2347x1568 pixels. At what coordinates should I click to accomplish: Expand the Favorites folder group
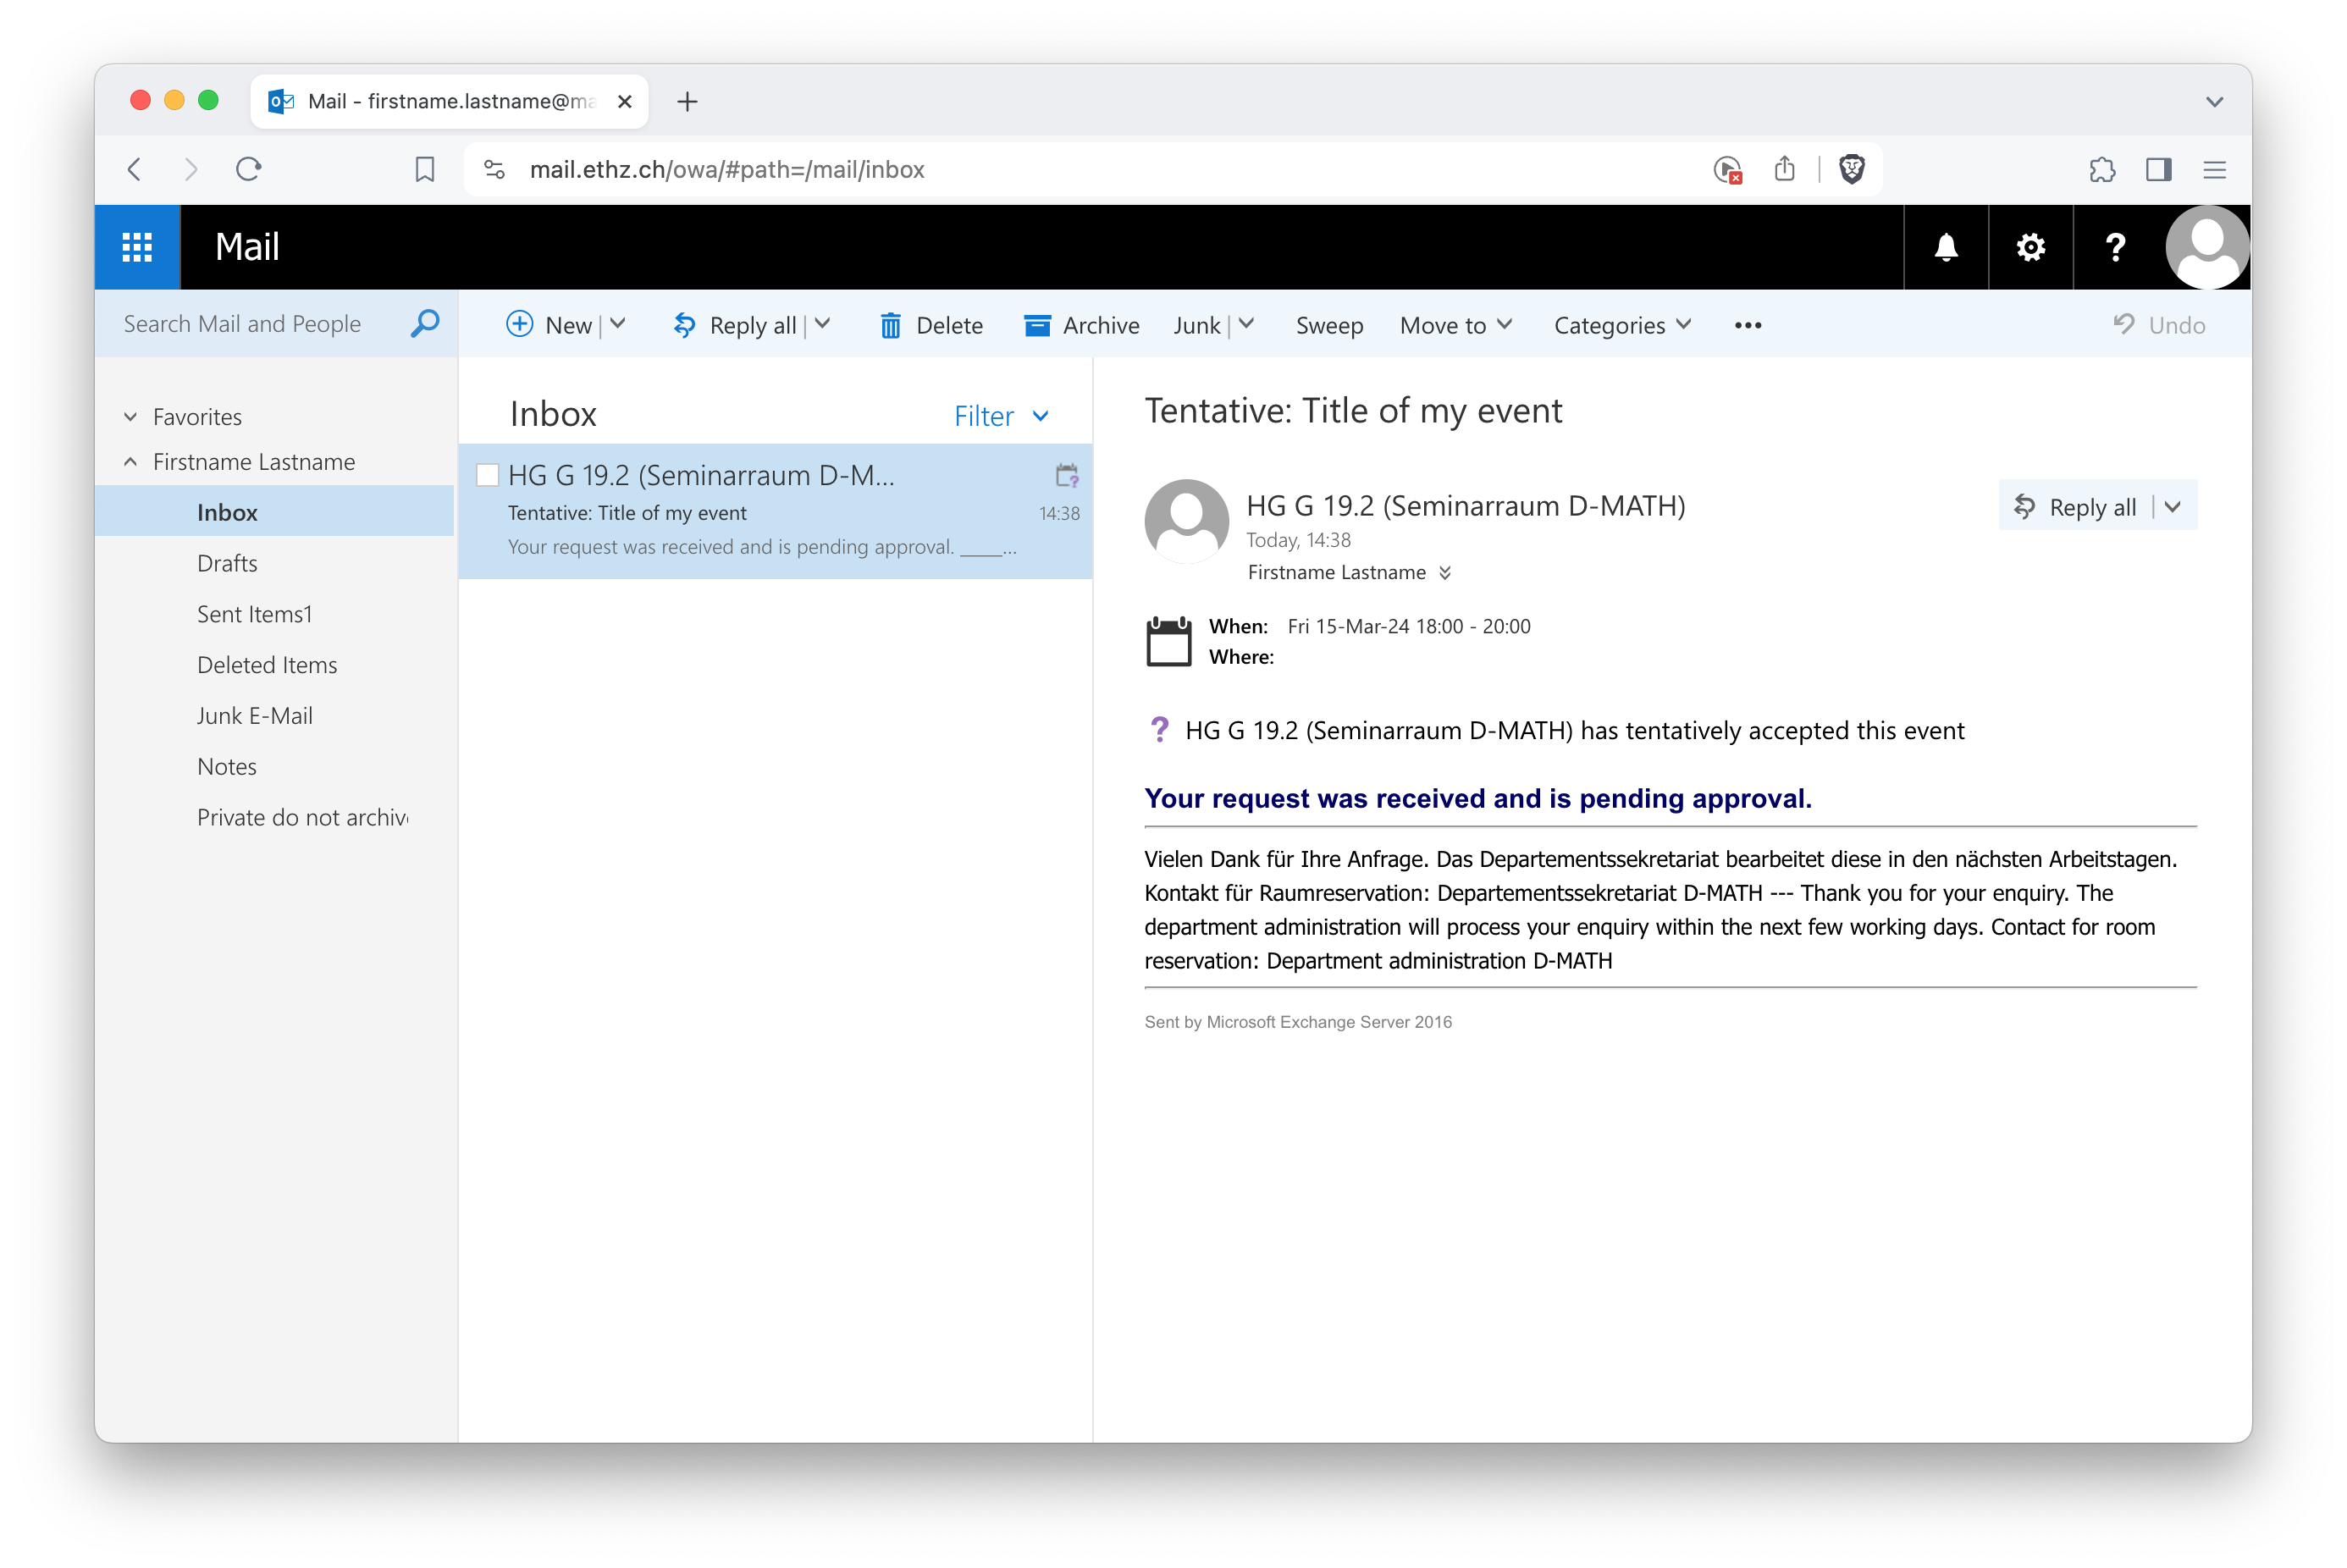tap(130, 416)
